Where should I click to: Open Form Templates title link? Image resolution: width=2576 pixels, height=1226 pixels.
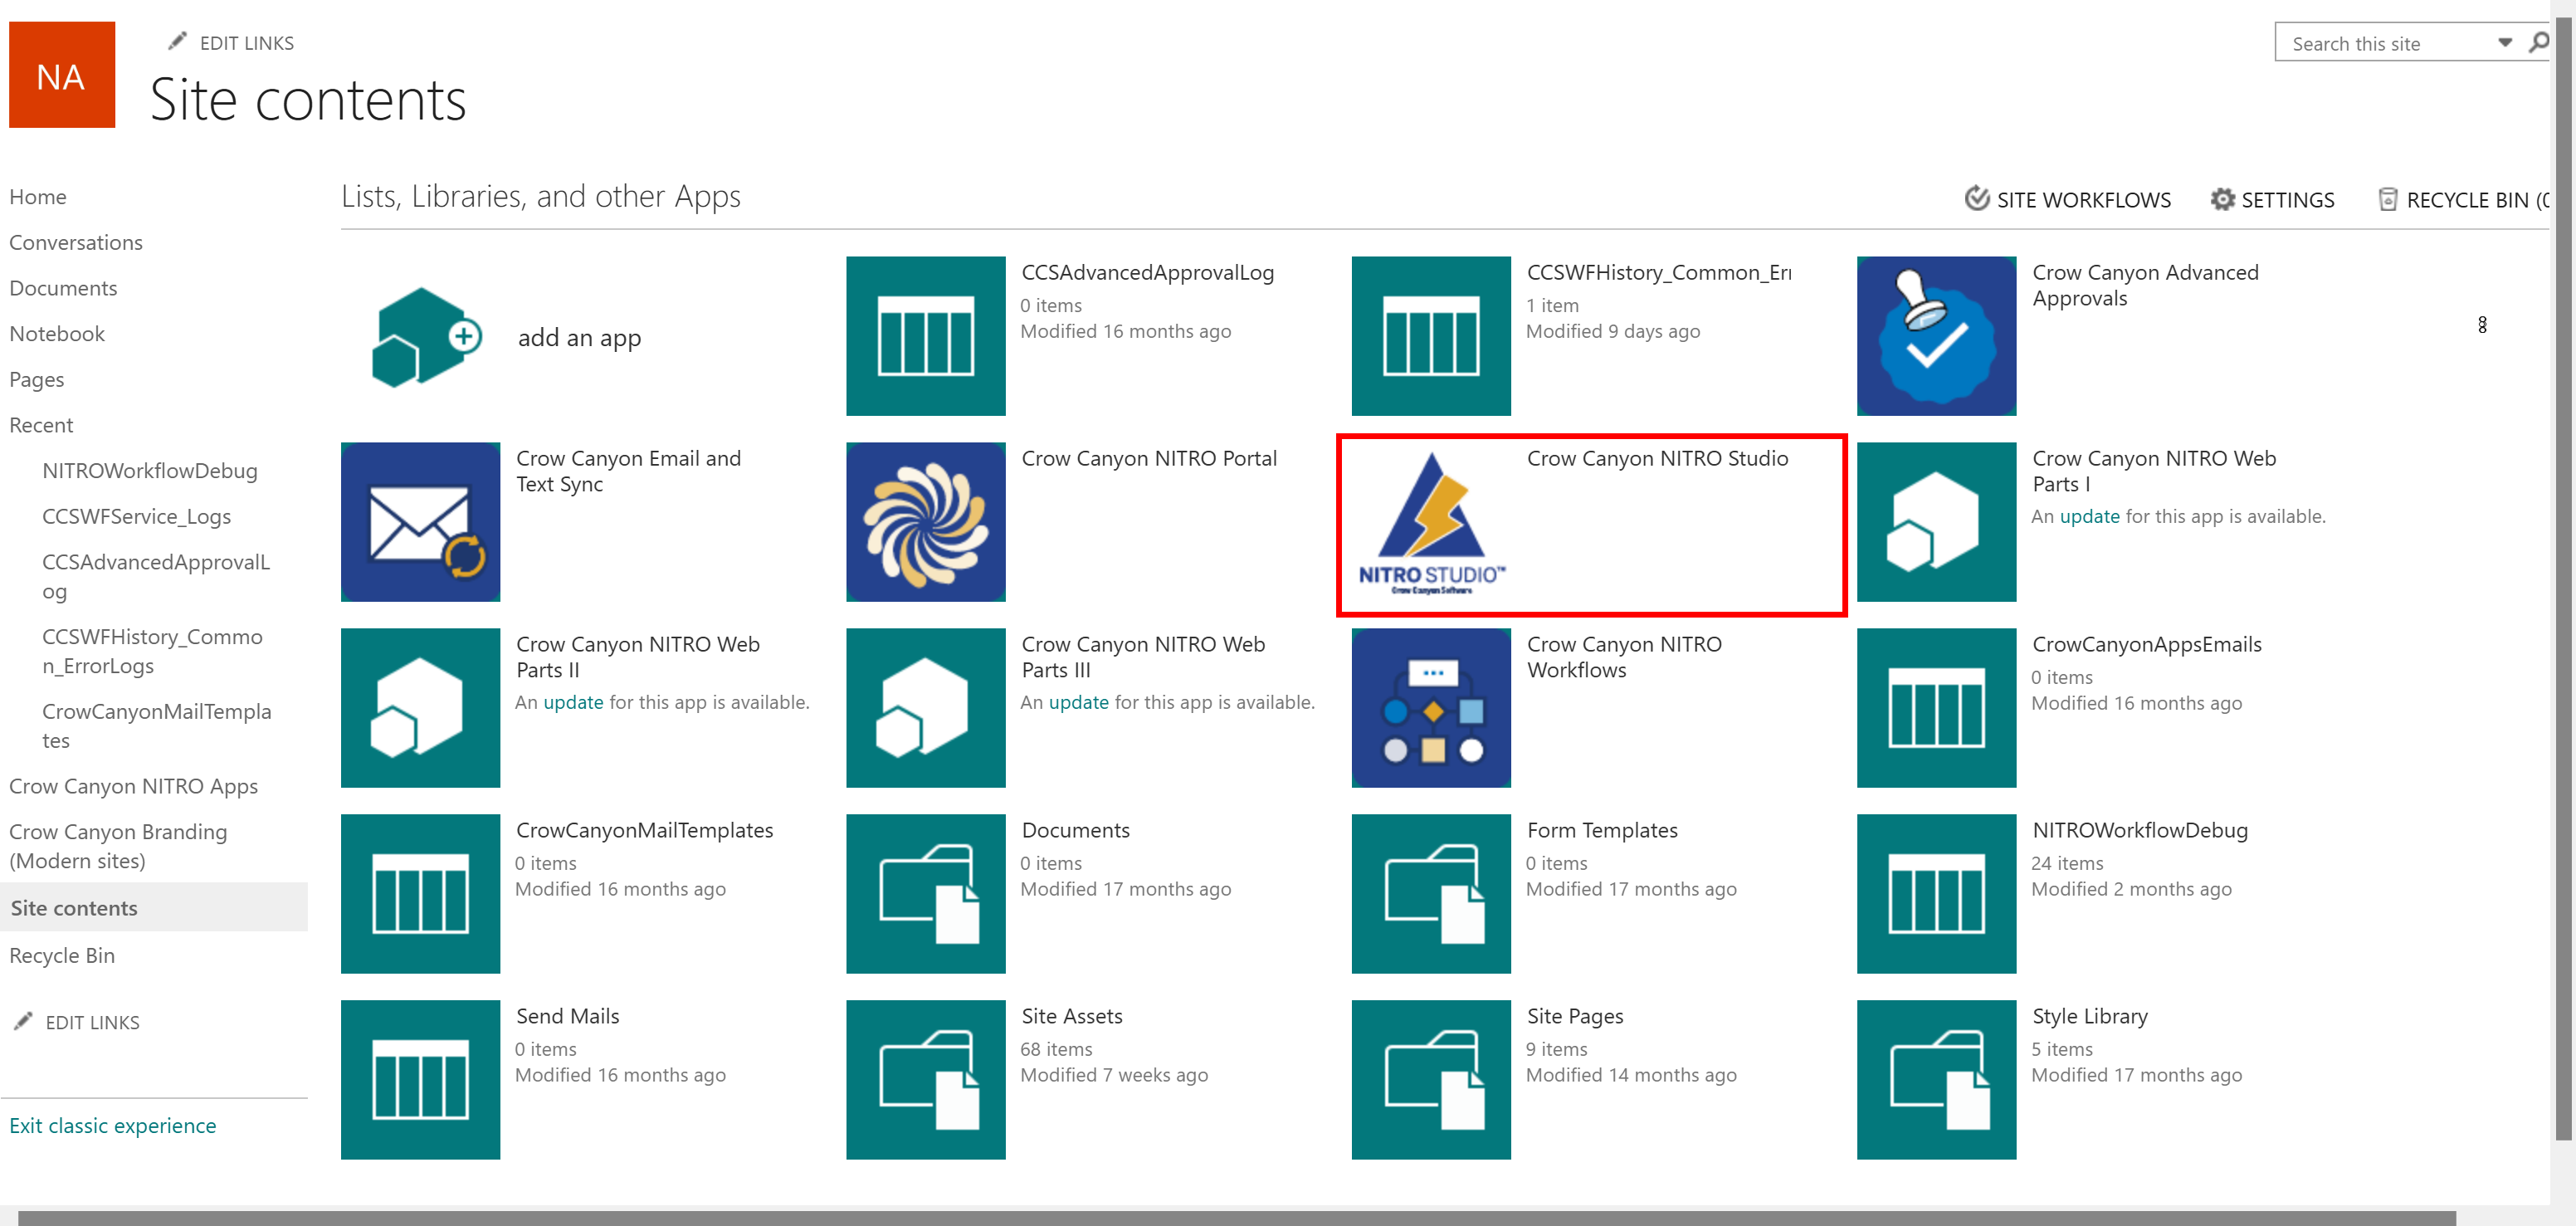pos(1602,831)
